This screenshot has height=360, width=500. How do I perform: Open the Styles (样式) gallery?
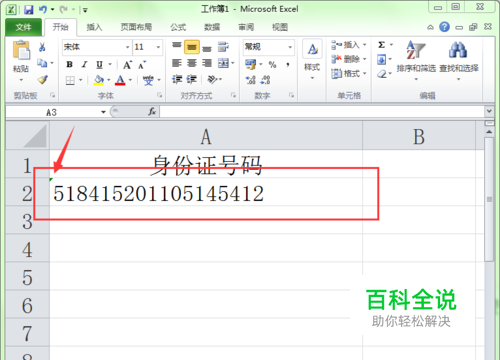(x=312, y=60)
